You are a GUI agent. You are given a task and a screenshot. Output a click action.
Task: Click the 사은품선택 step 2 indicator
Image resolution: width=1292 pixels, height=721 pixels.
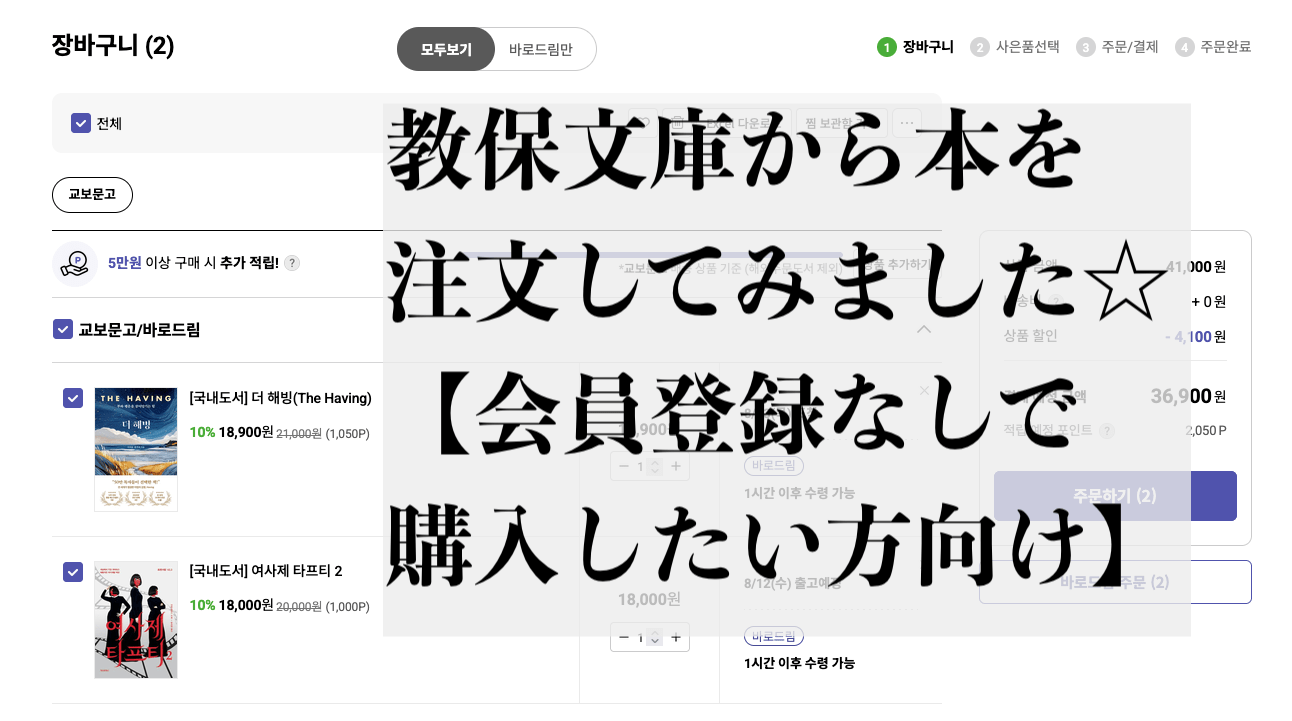click(1014, 47)
